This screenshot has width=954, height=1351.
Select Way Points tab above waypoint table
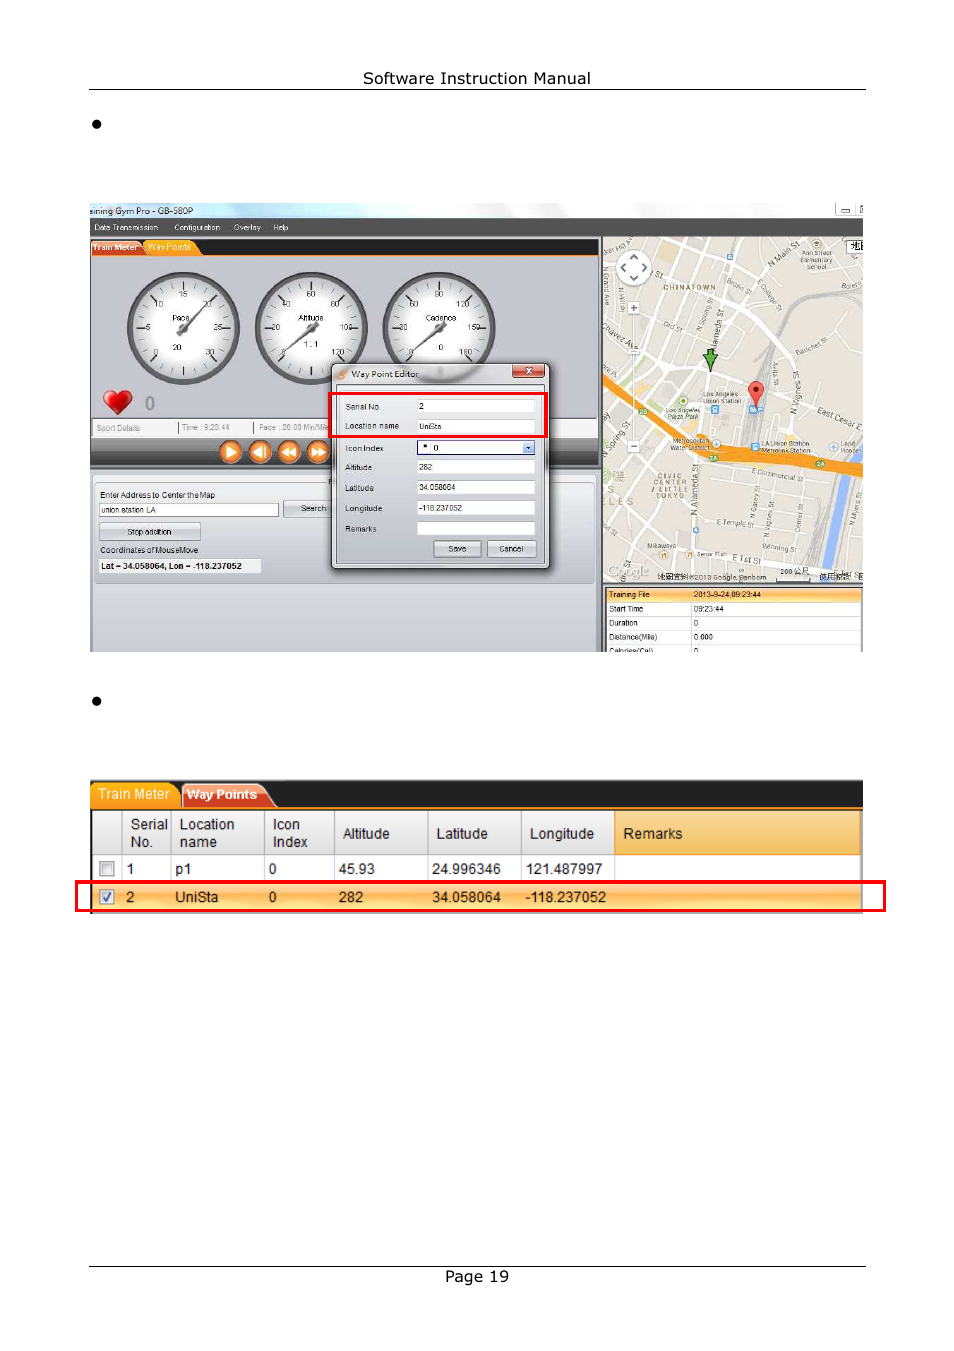223,795
